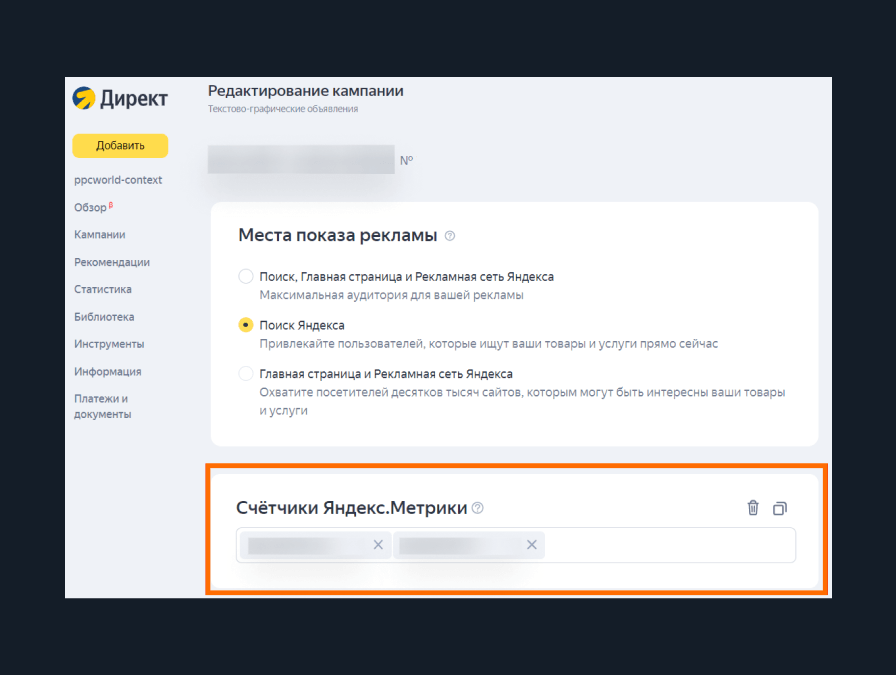The image size is (896, 675).
Task: Select the Поиск Яндекса radio option
Action: coord(246,325)
